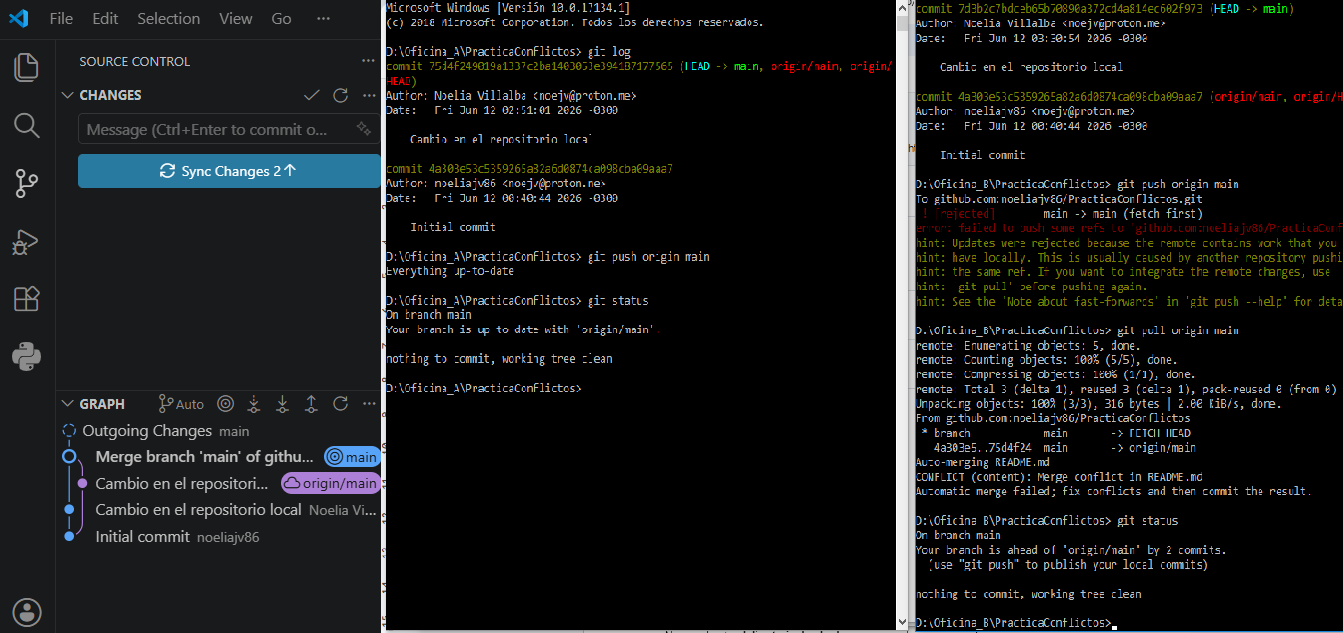Commit changes using the checkmark icon
This screenshot has height=633, width=1343.
tap(312, 95)
